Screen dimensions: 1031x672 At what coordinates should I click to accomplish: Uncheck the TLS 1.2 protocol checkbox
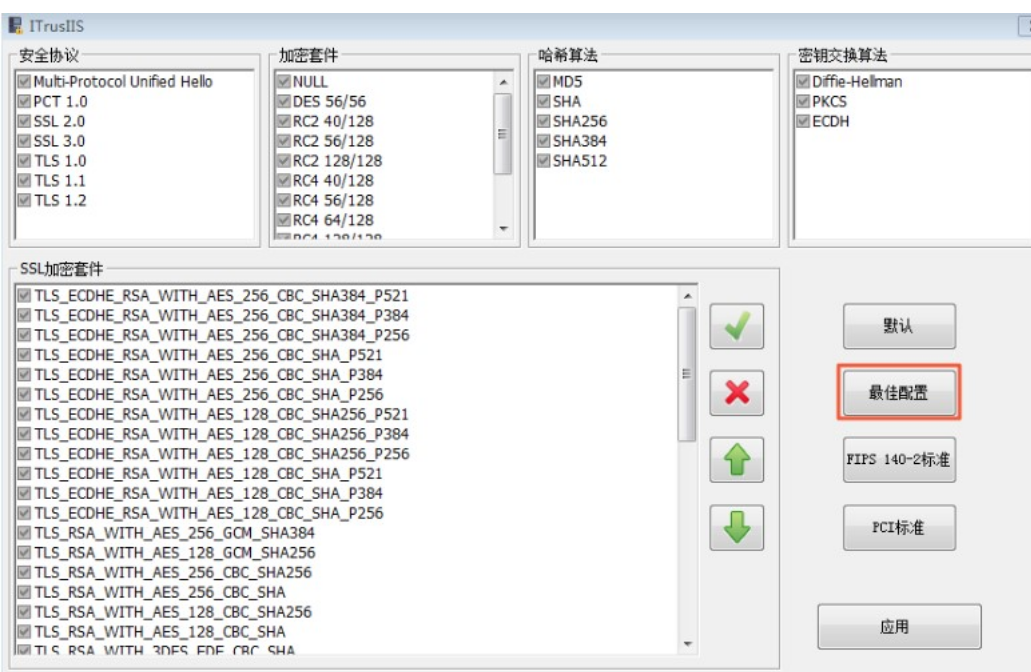pyautogui.click(x=25, y=200)
